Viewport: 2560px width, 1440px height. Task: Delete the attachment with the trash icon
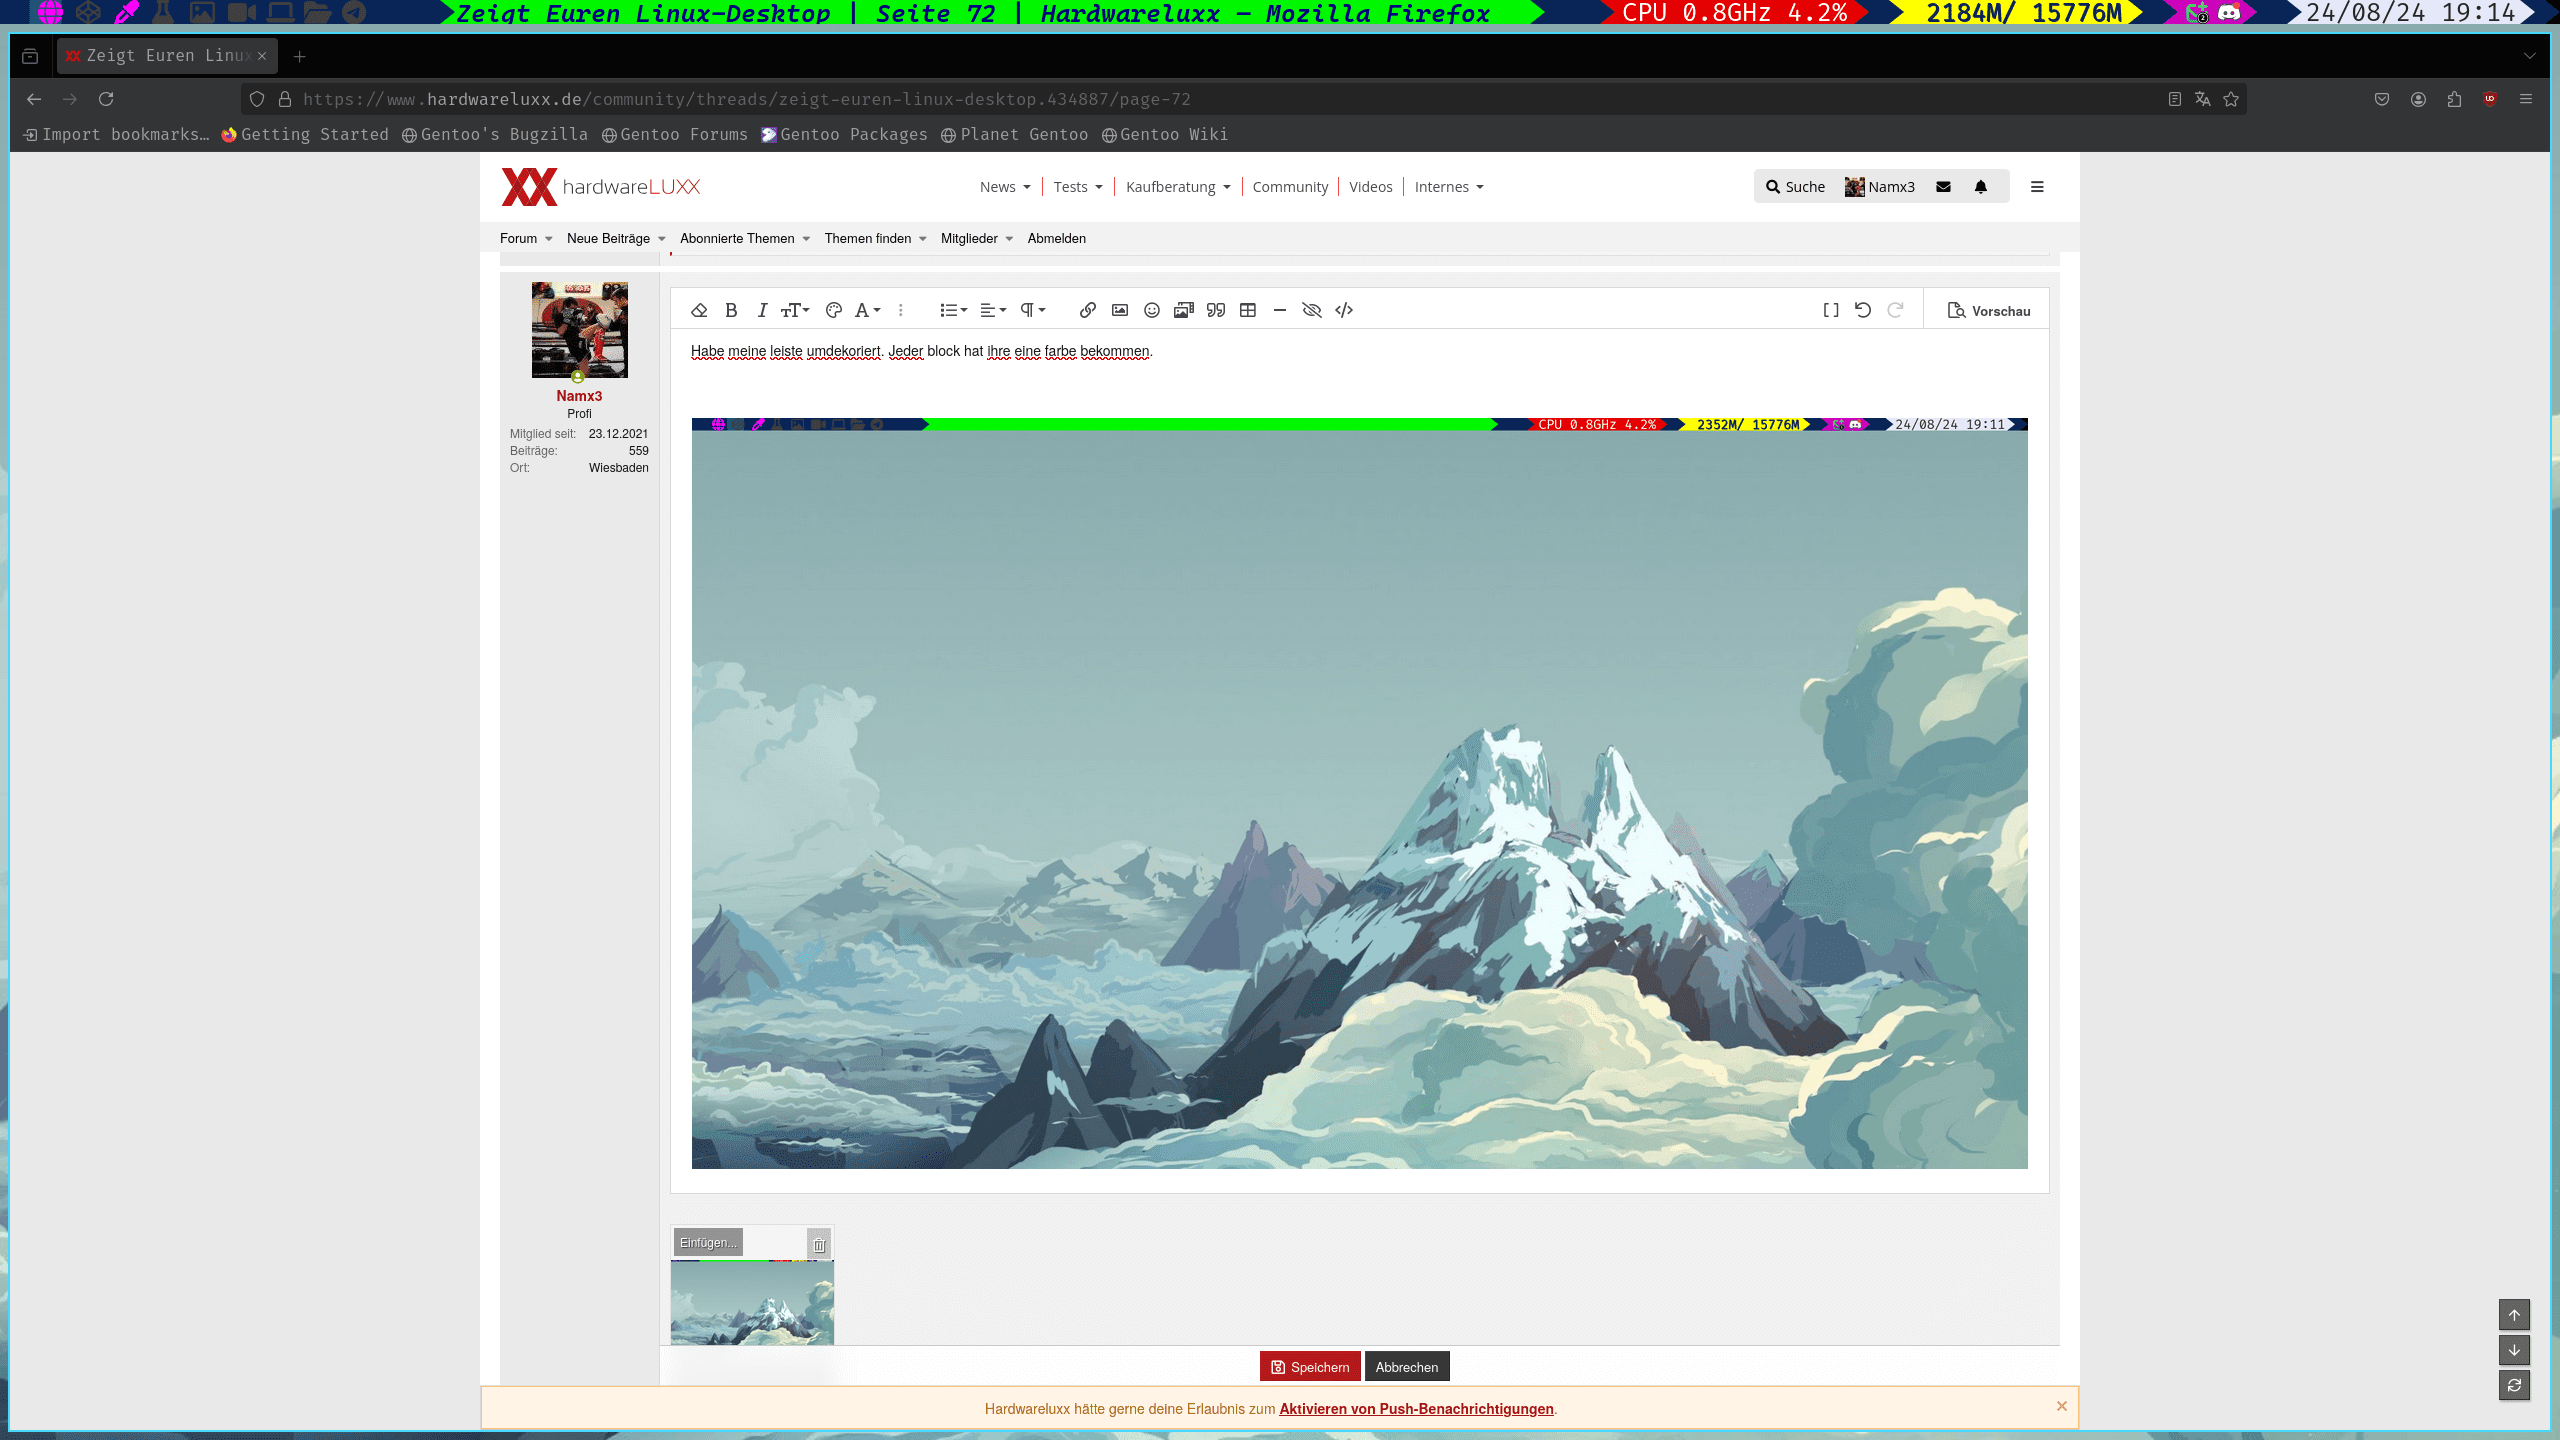819,1245
